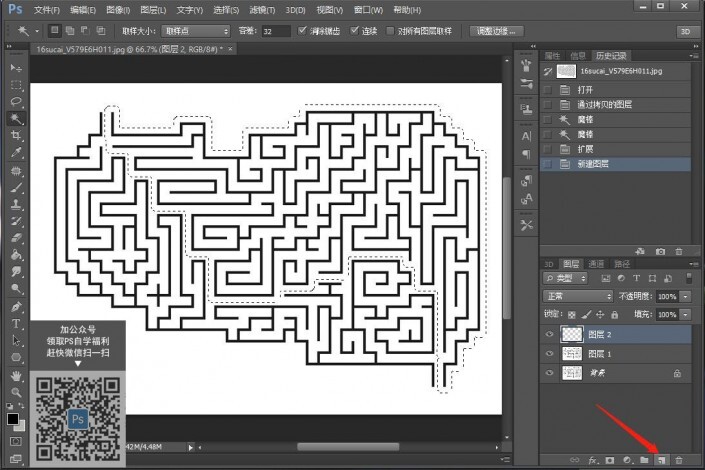Add a layer style via fx icon
The width and height of the screenshot is (705, 470).
591,459
